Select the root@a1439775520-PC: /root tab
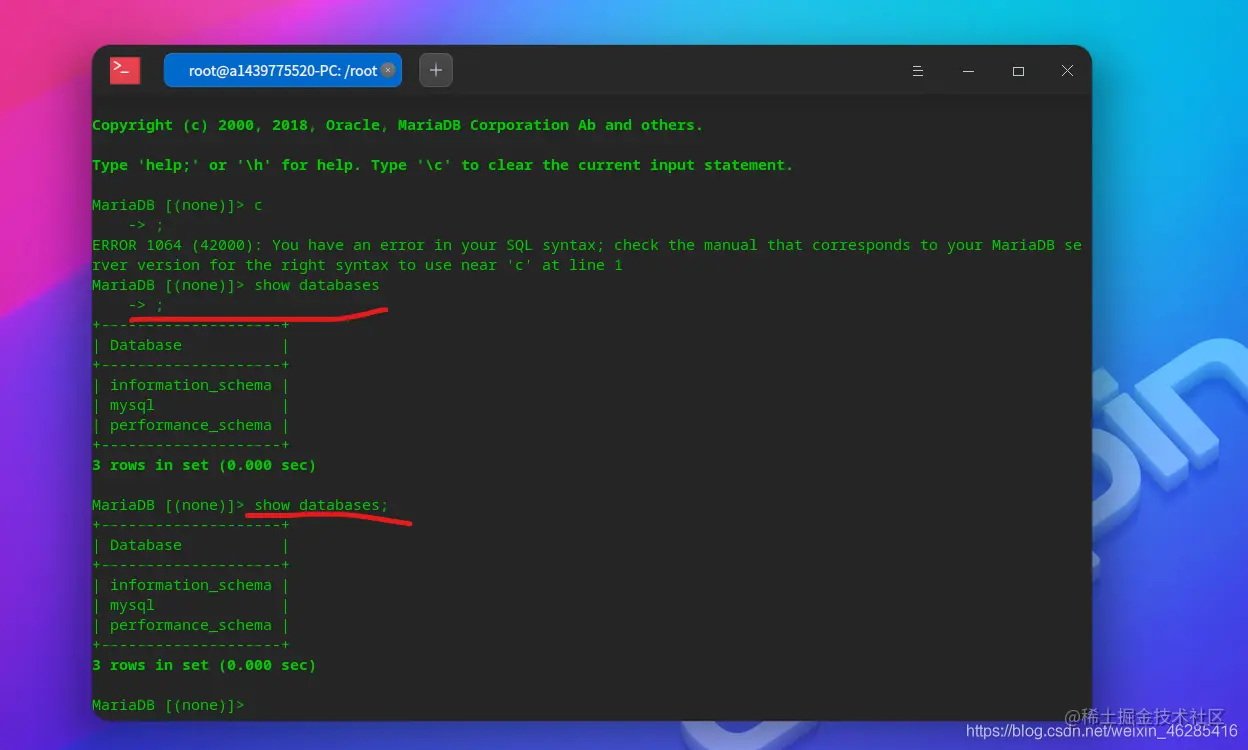This screenshot has height=750, width=1248. (282, 70)
